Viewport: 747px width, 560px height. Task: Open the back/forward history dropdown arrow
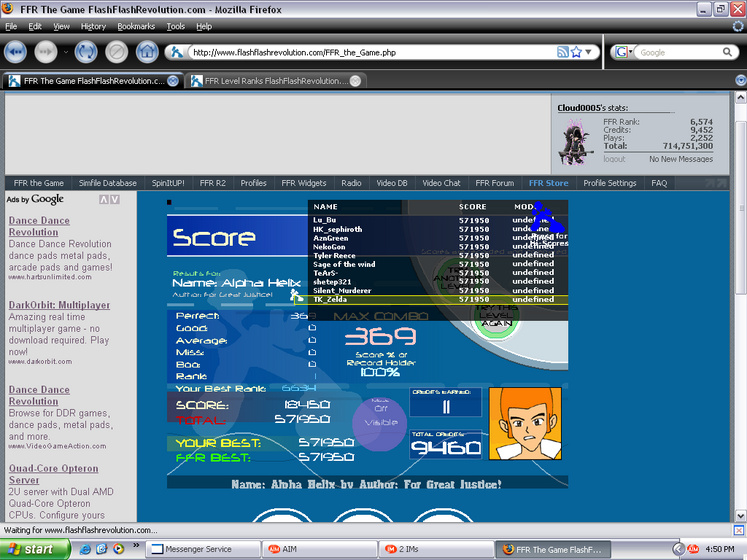66,52
